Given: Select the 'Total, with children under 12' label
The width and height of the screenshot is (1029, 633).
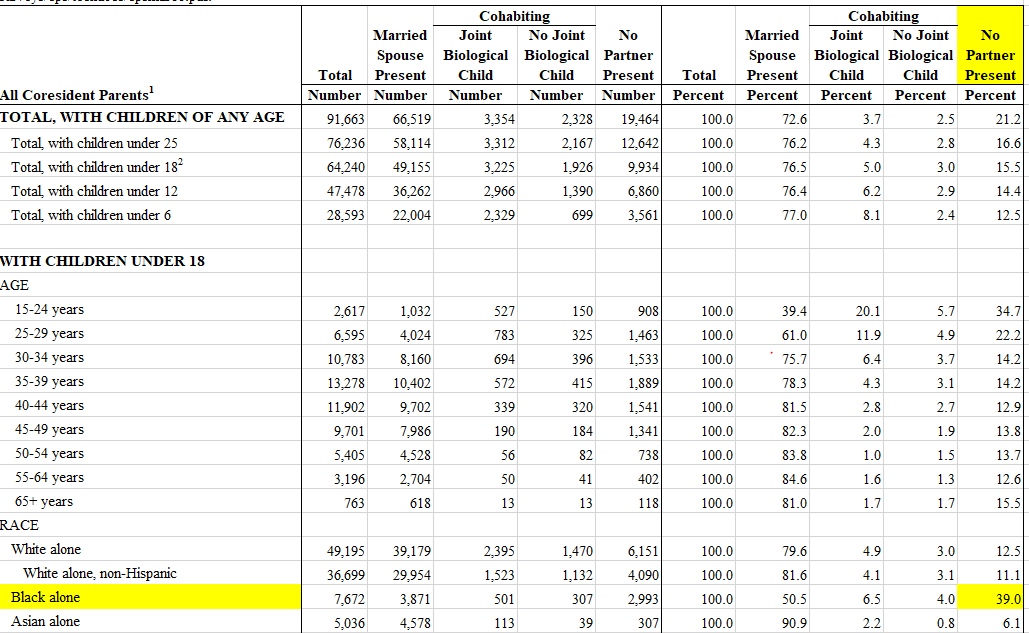Looking at the screenshot, I should point(94,191).
